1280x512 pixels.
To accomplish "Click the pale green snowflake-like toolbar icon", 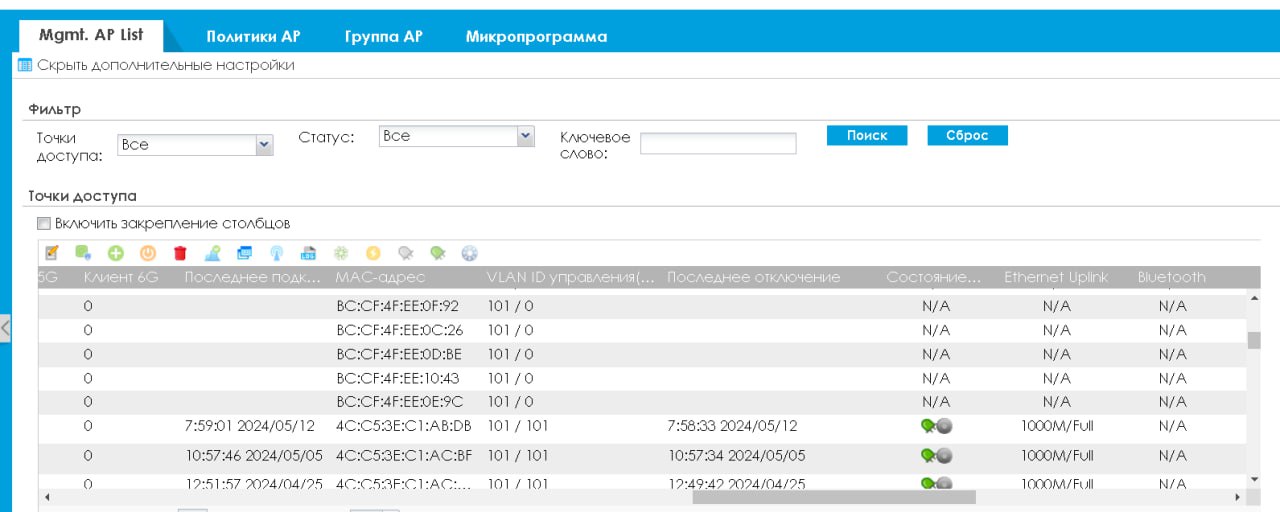I will tap(341, 254).
